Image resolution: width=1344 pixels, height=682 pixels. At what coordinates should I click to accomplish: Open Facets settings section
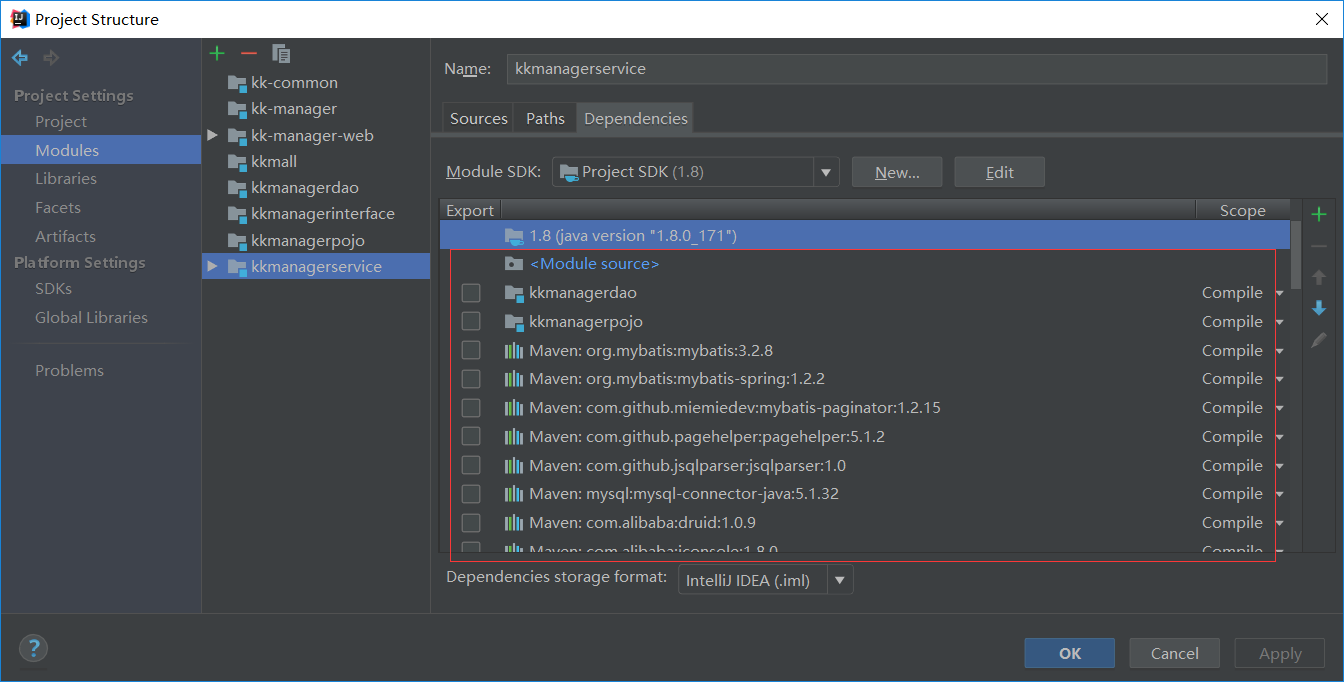point(58,207)
